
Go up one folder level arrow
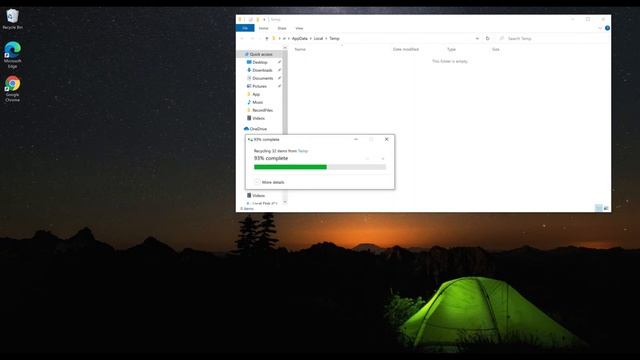pyautogui.click(x=267, y=38)
